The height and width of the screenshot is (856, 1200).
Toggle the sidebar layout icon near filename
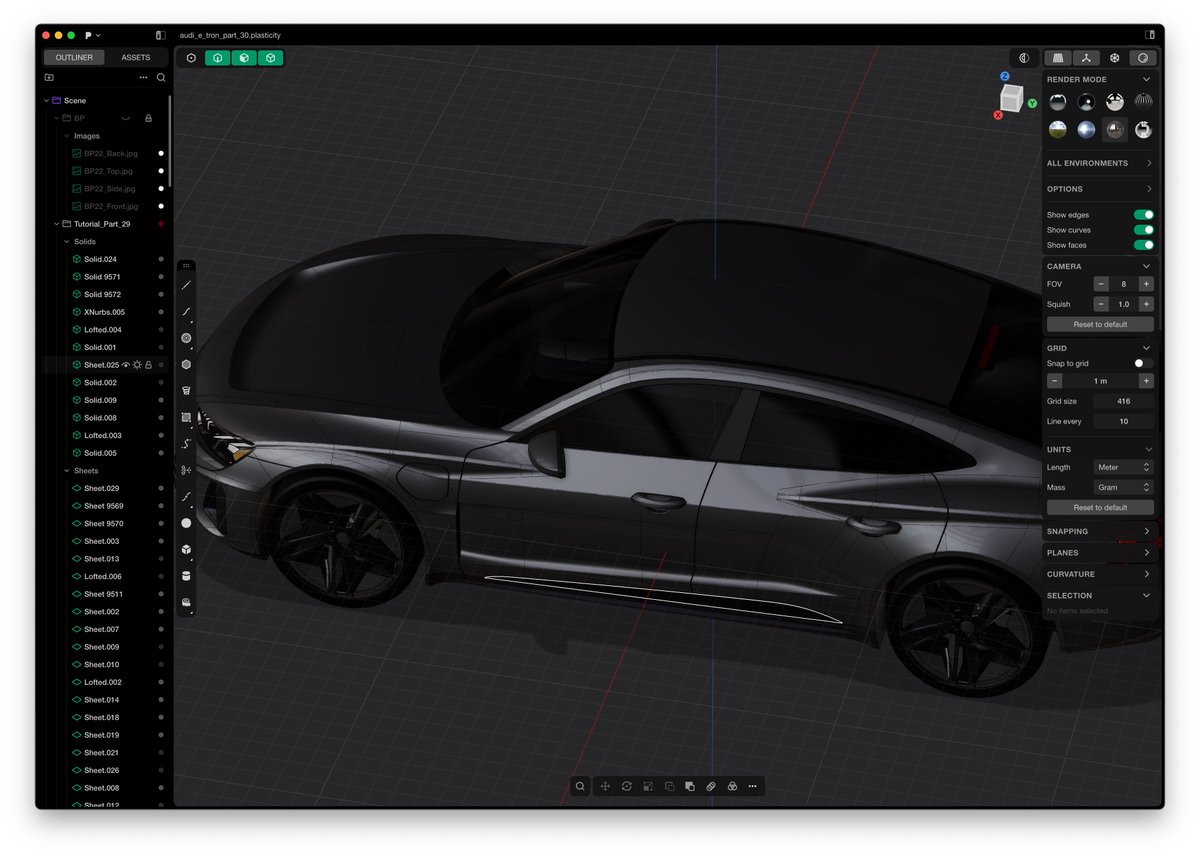click(160, 35)
